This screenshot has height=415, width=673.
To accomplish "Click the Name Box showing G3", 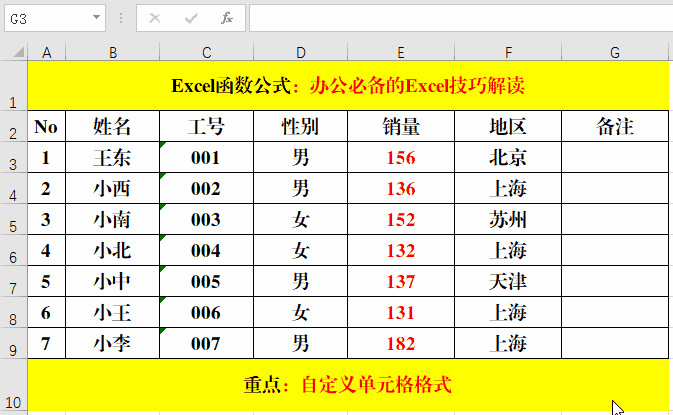I will 55,18.
